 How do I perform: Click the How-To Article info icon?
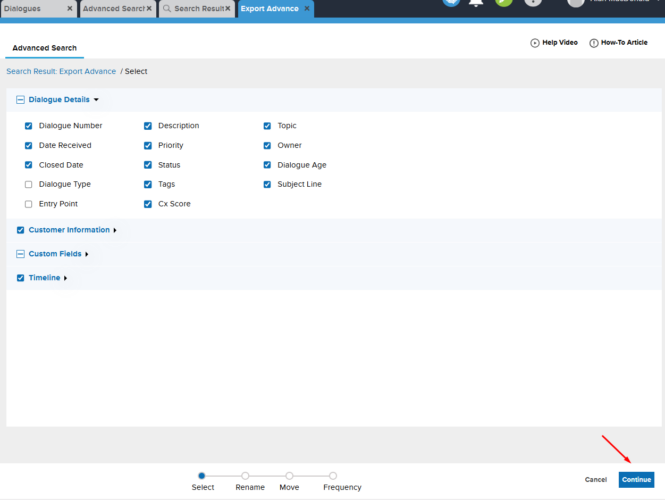tap(594, 43)
